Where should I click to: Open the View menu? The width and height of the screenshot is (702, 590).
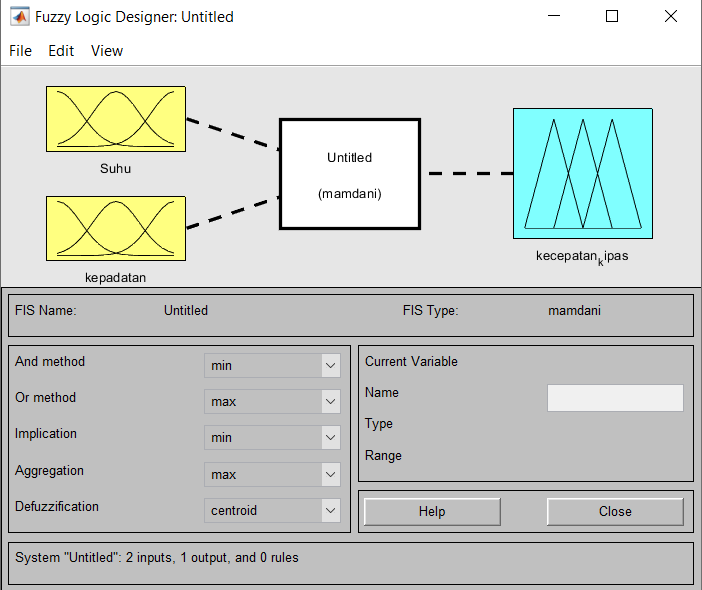click(107, 51)
